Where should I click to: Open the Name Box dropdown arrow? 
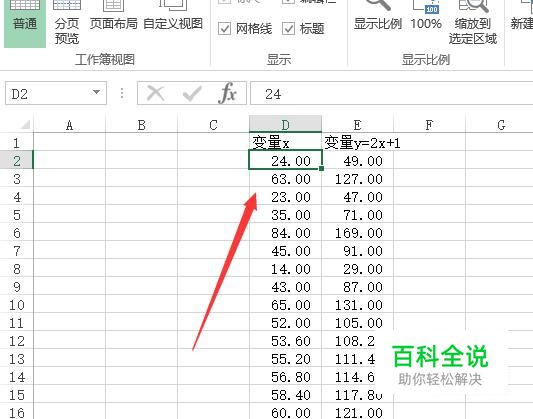[97, 92]
